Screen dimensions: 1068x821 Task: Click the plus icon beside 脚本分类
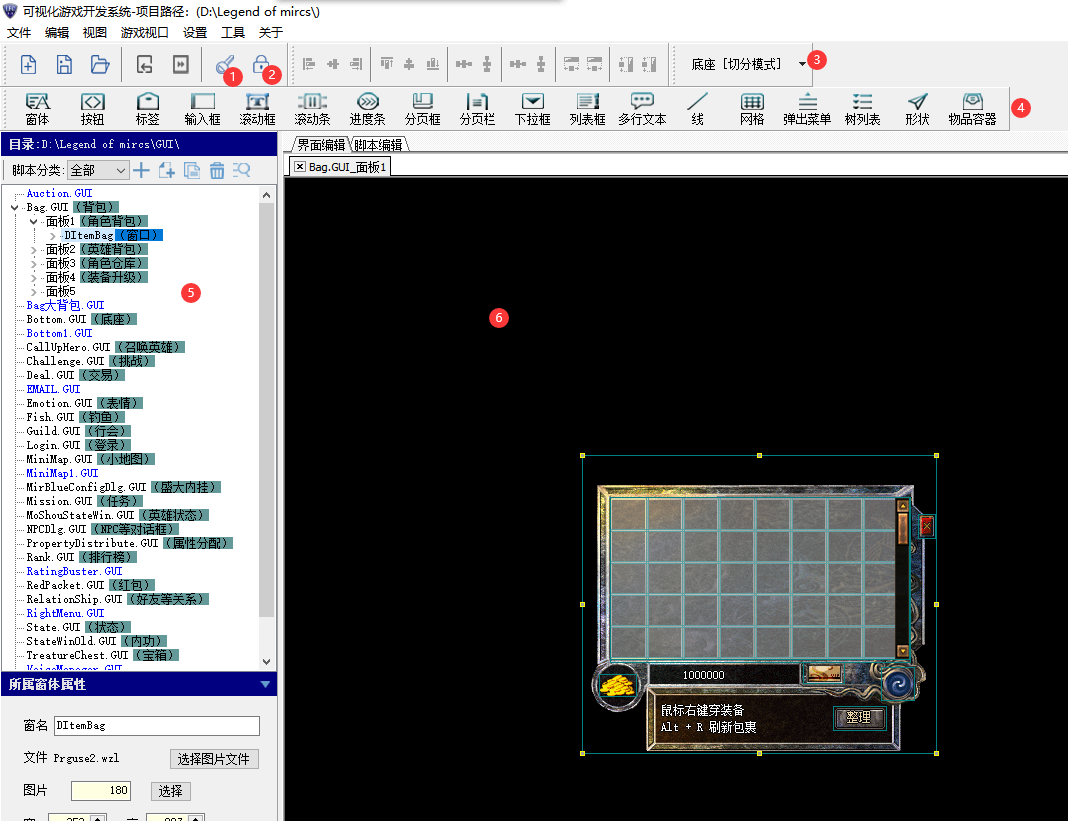click(141, 170)
